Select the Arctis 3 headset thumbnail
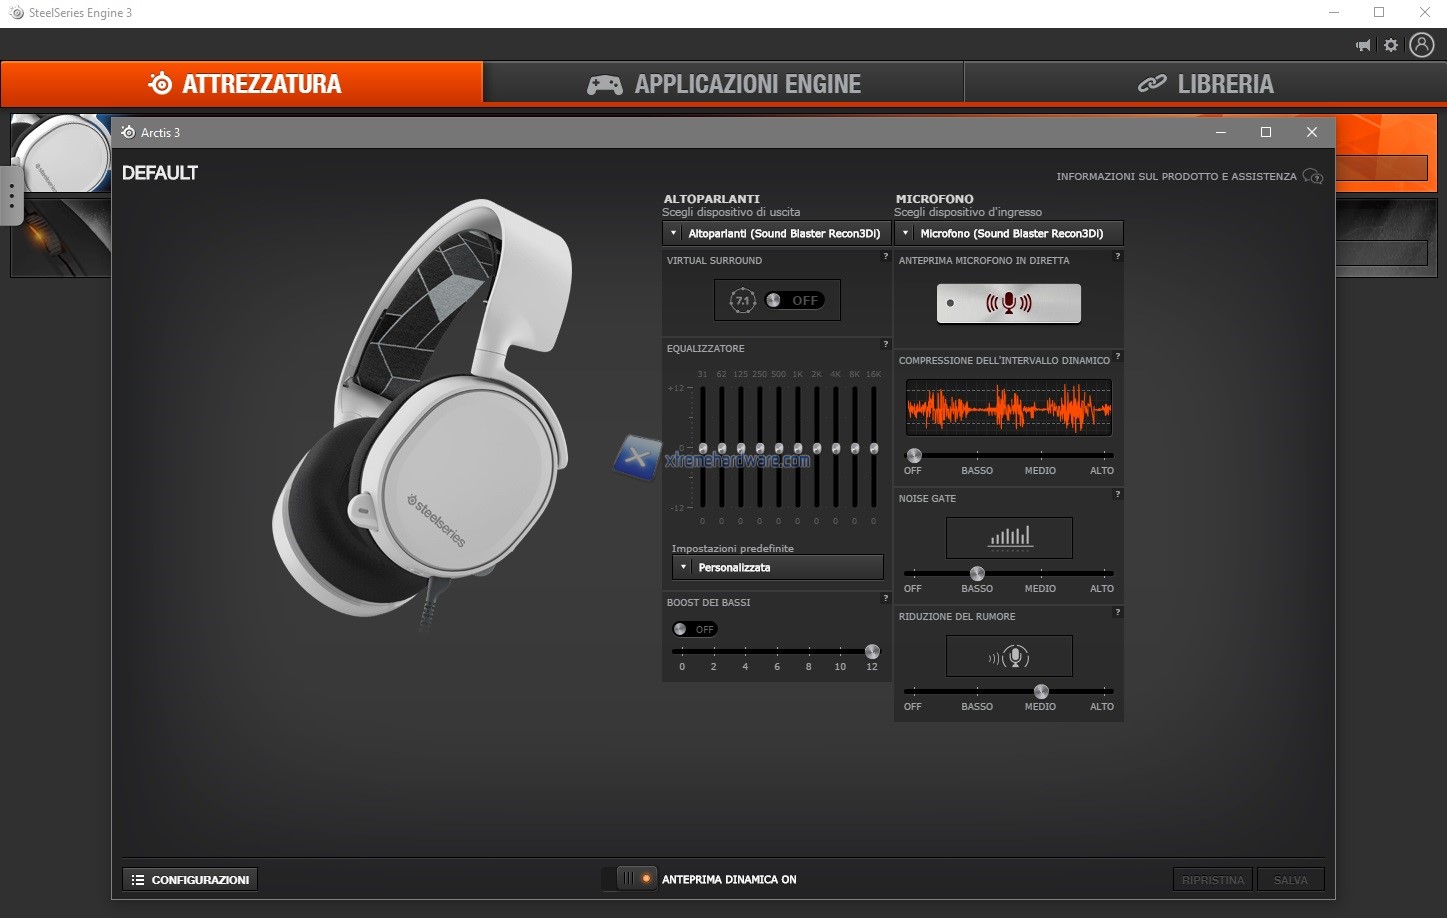 tap(60, 153)
